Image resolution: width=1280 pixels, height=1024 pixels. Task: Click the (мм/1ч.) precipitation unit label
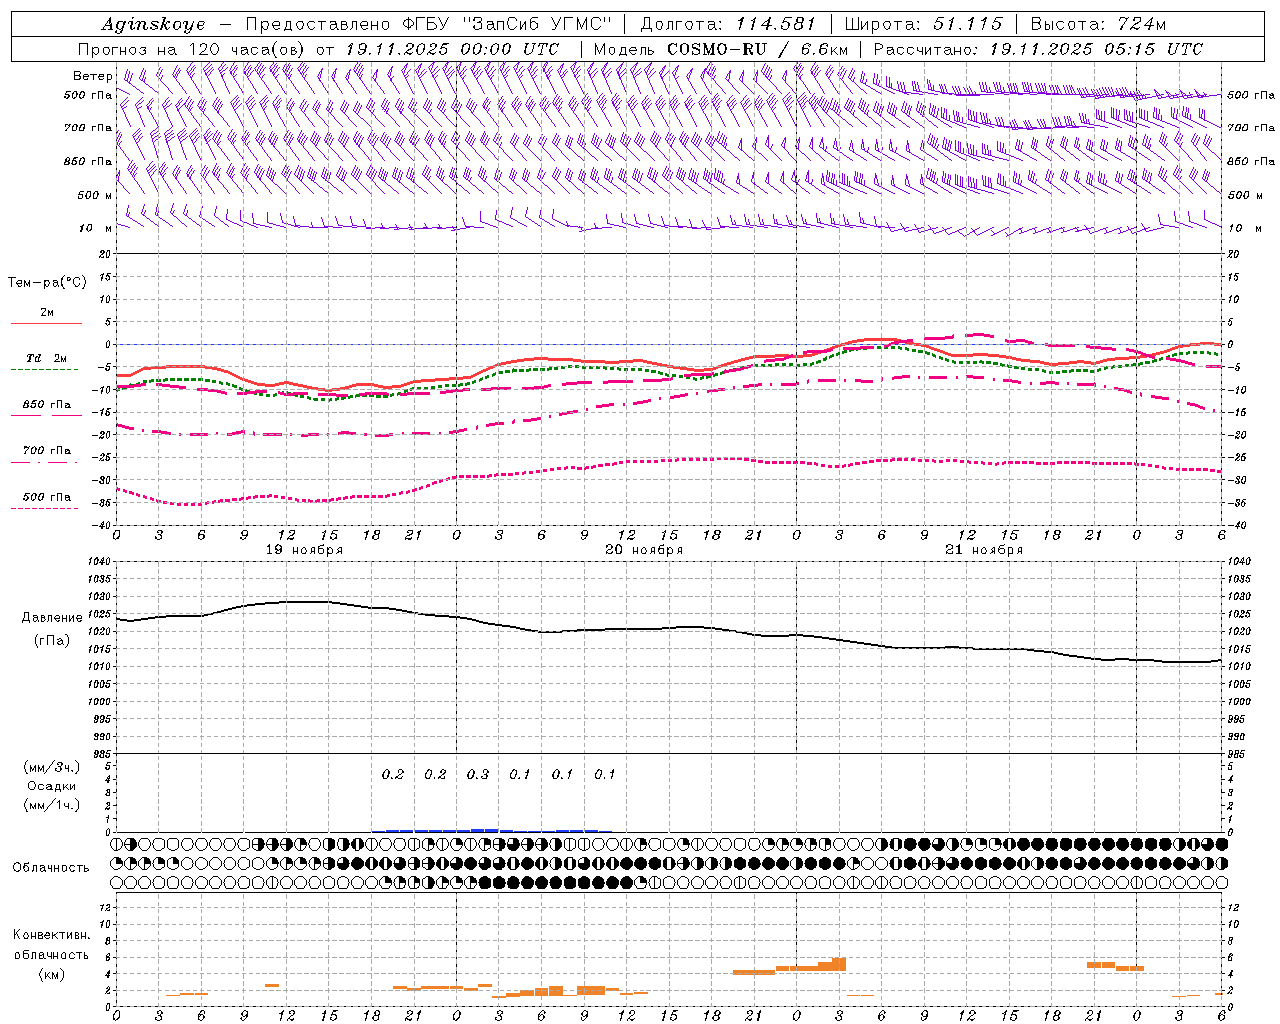tap(52, 804)
